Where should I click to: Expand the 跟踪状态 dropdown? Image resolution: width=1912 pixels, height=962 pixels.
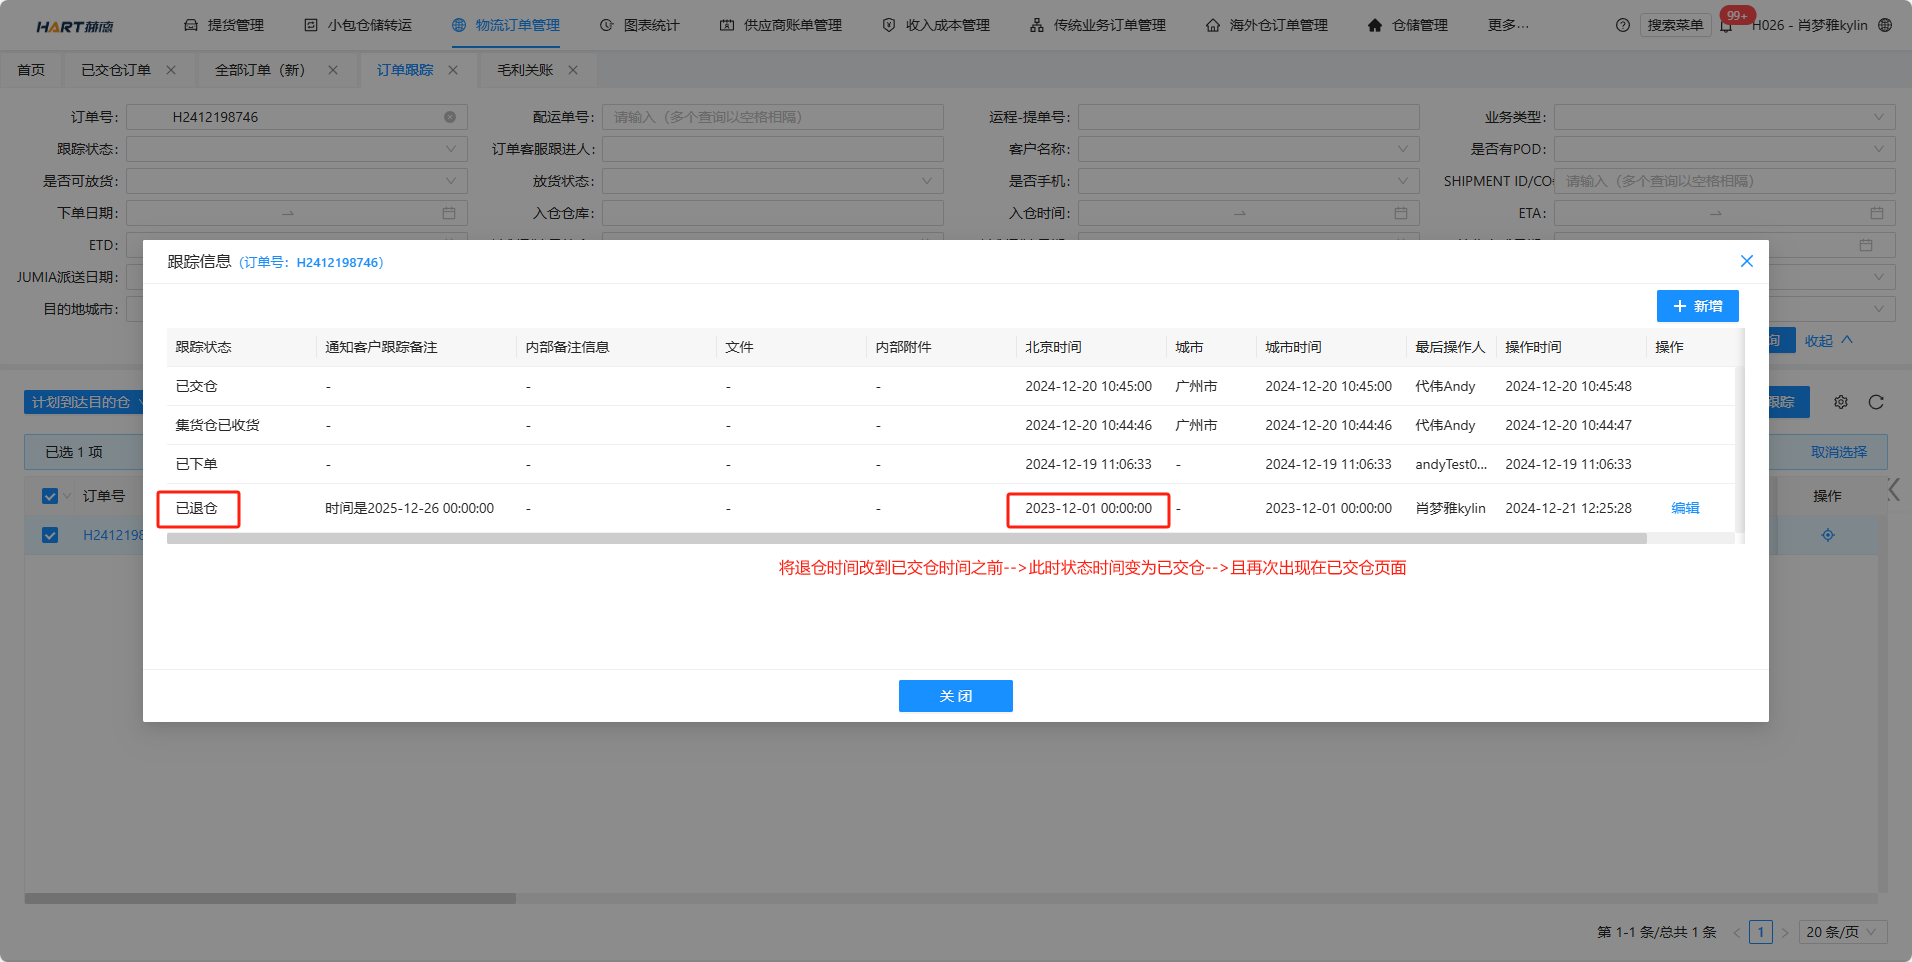pos(296,149)
